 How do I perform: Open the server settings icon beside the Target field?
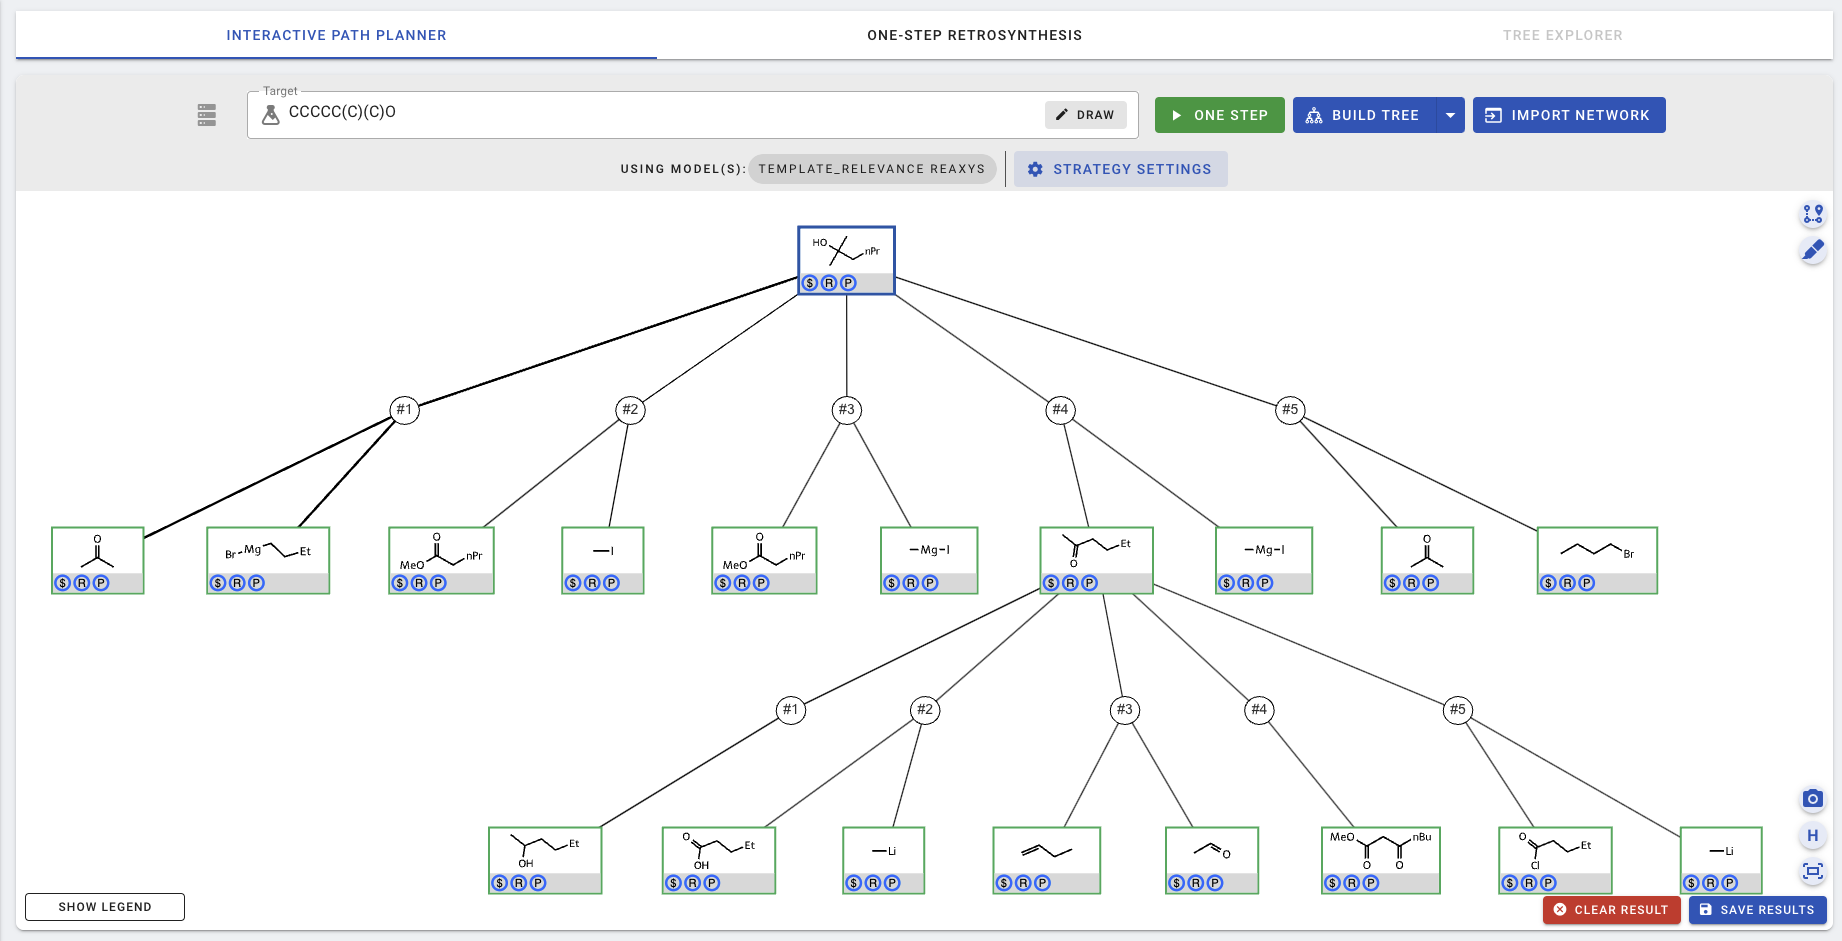207,115
